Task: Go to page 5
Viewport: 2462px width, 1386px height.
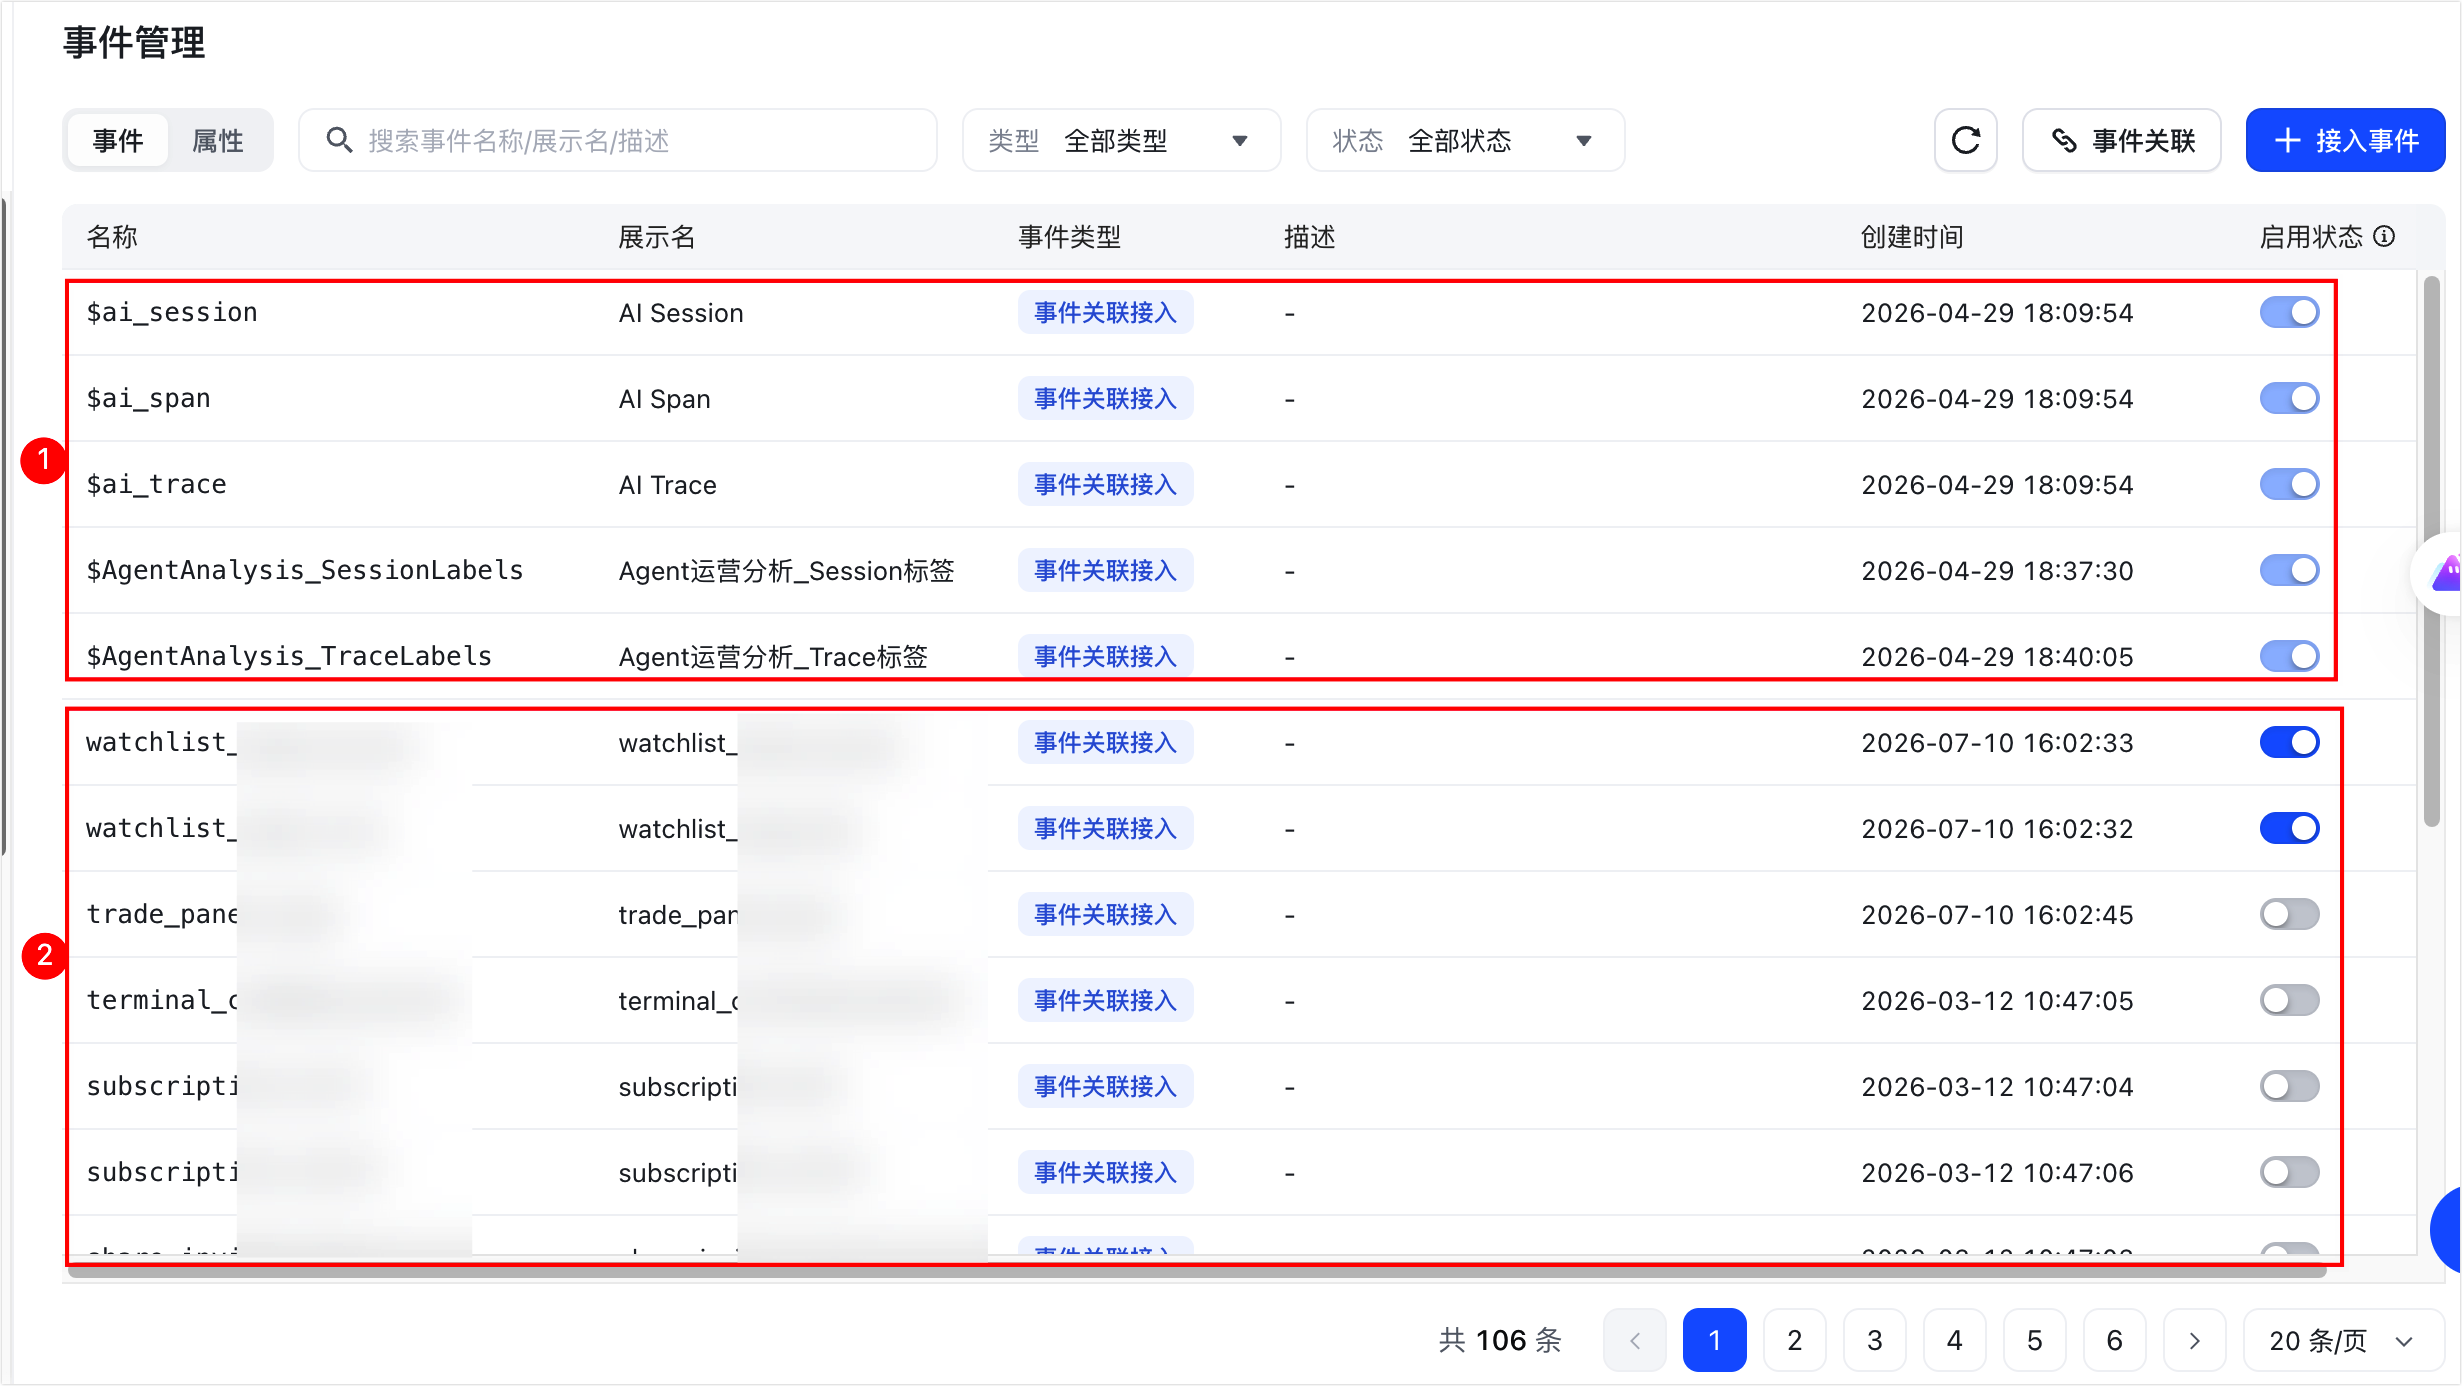Action: tap(2034, 1340)
